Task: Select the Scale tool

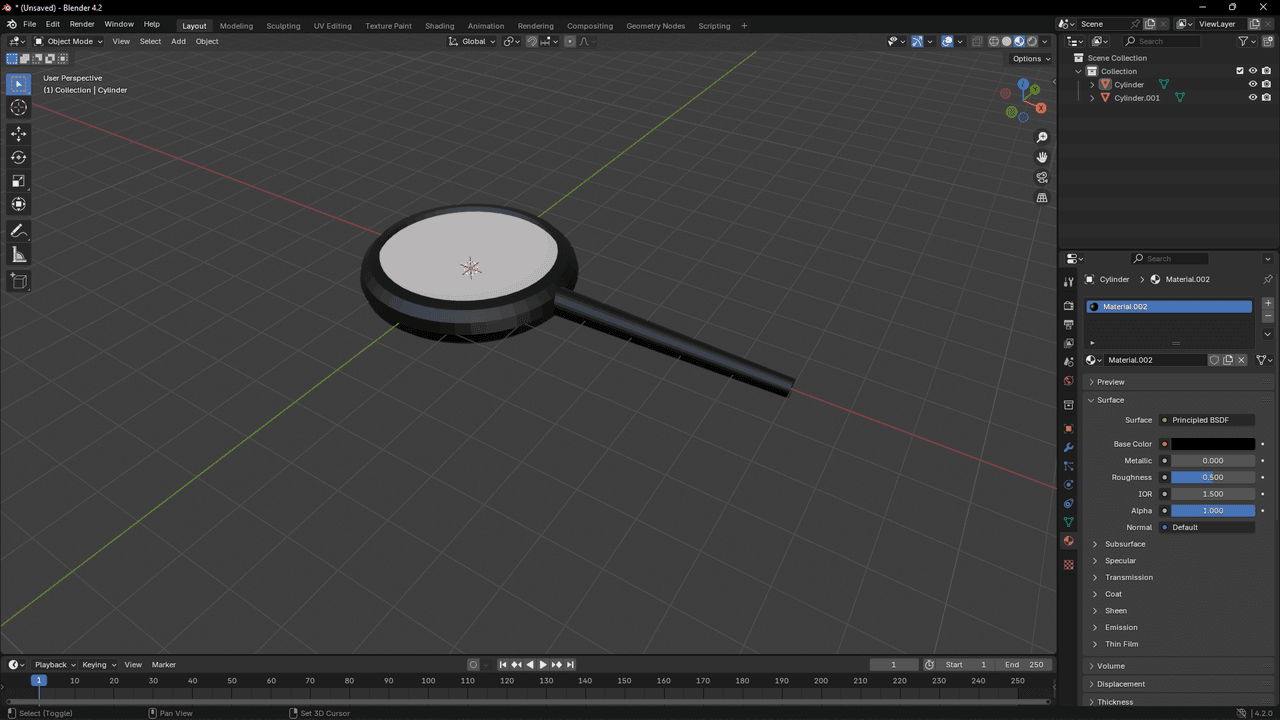Action: (18, 181)
